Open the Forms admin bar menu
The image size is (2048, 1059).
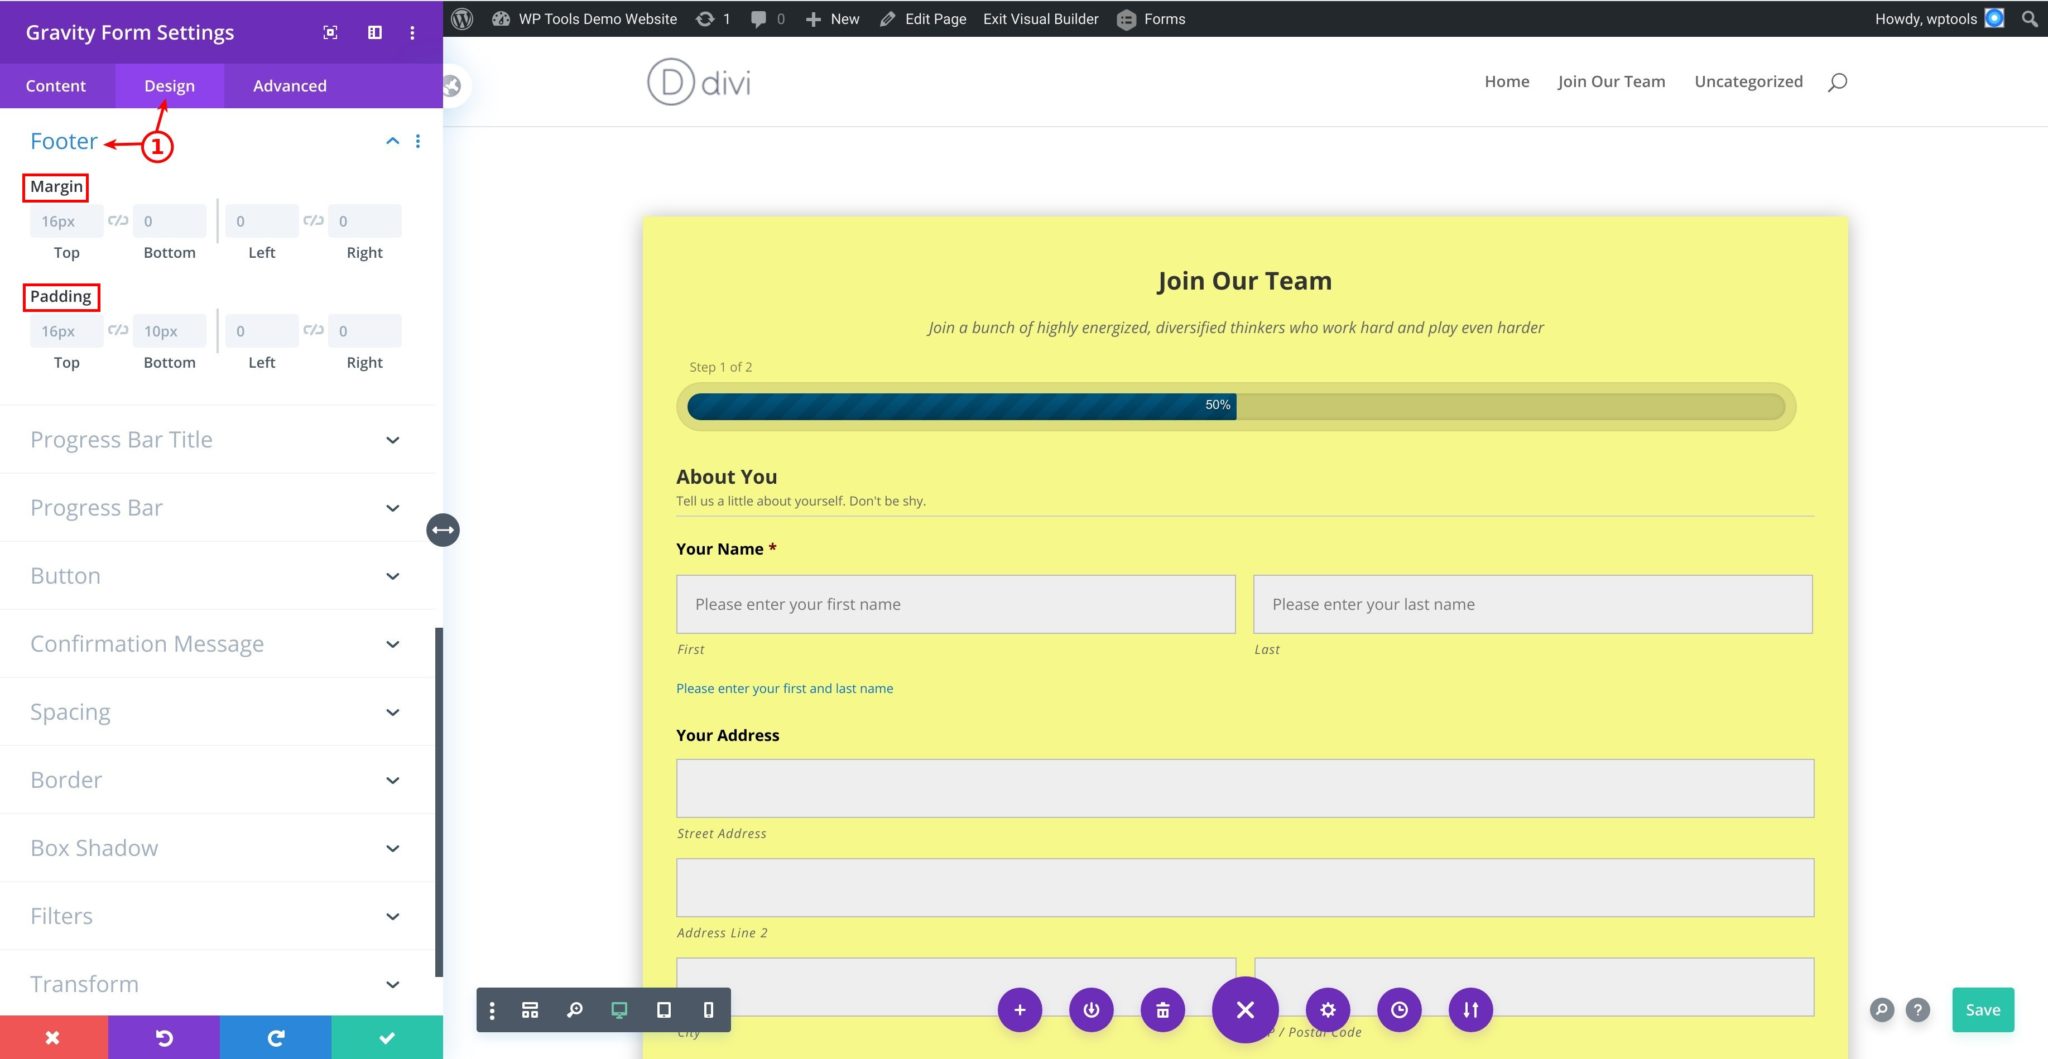pos(1151,19)
